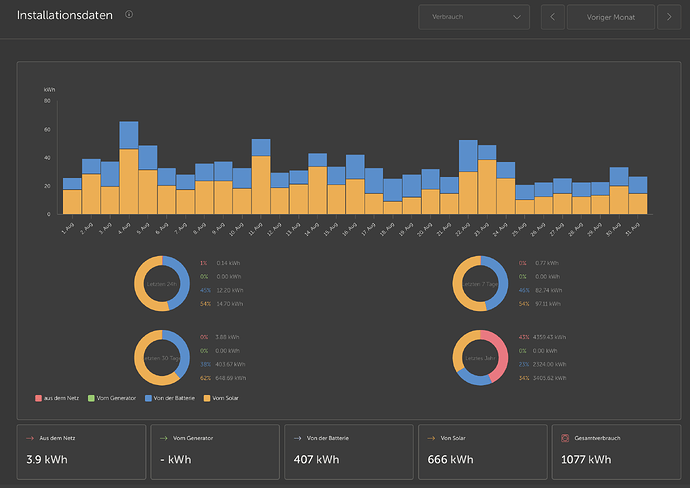Click the 45% battery share of last 24h
The height and width of the screenshot is (488, 690).
tap(205, 290)
